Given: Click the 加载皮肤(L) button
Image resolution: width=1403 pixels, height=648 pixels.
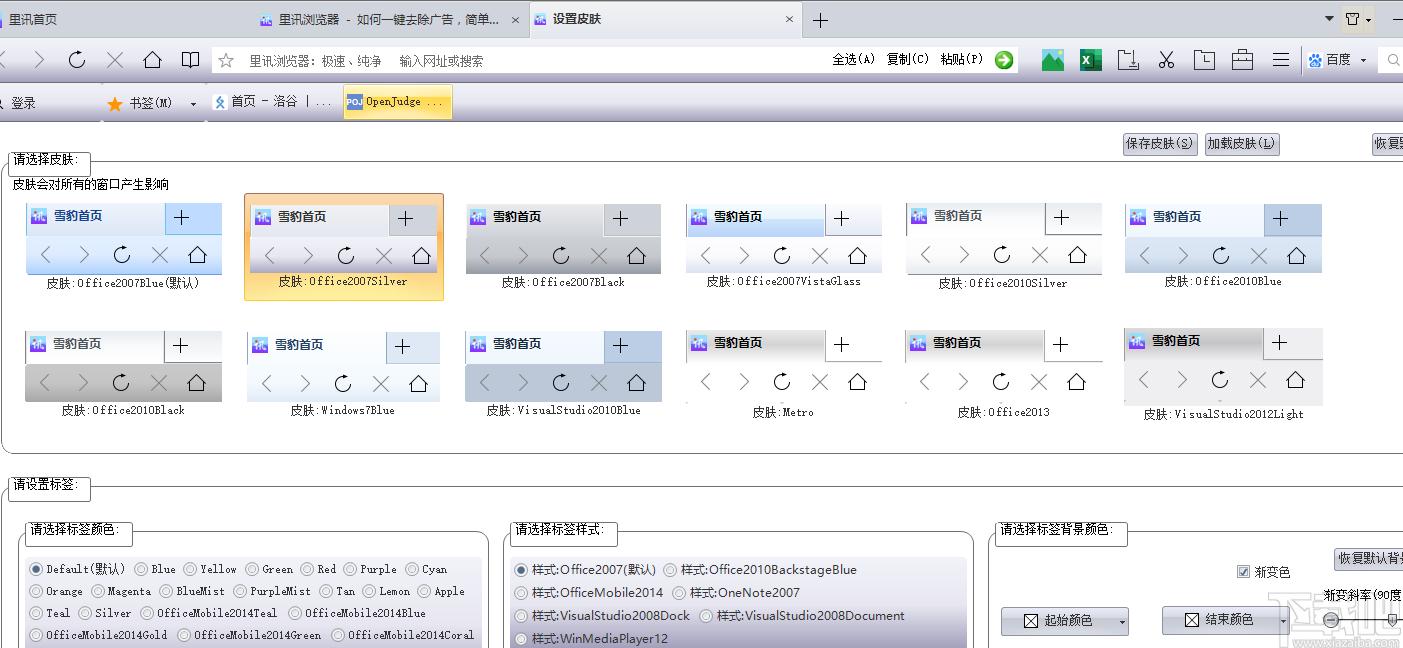Looking at the screenshot, I should [x=1242, y=144].
